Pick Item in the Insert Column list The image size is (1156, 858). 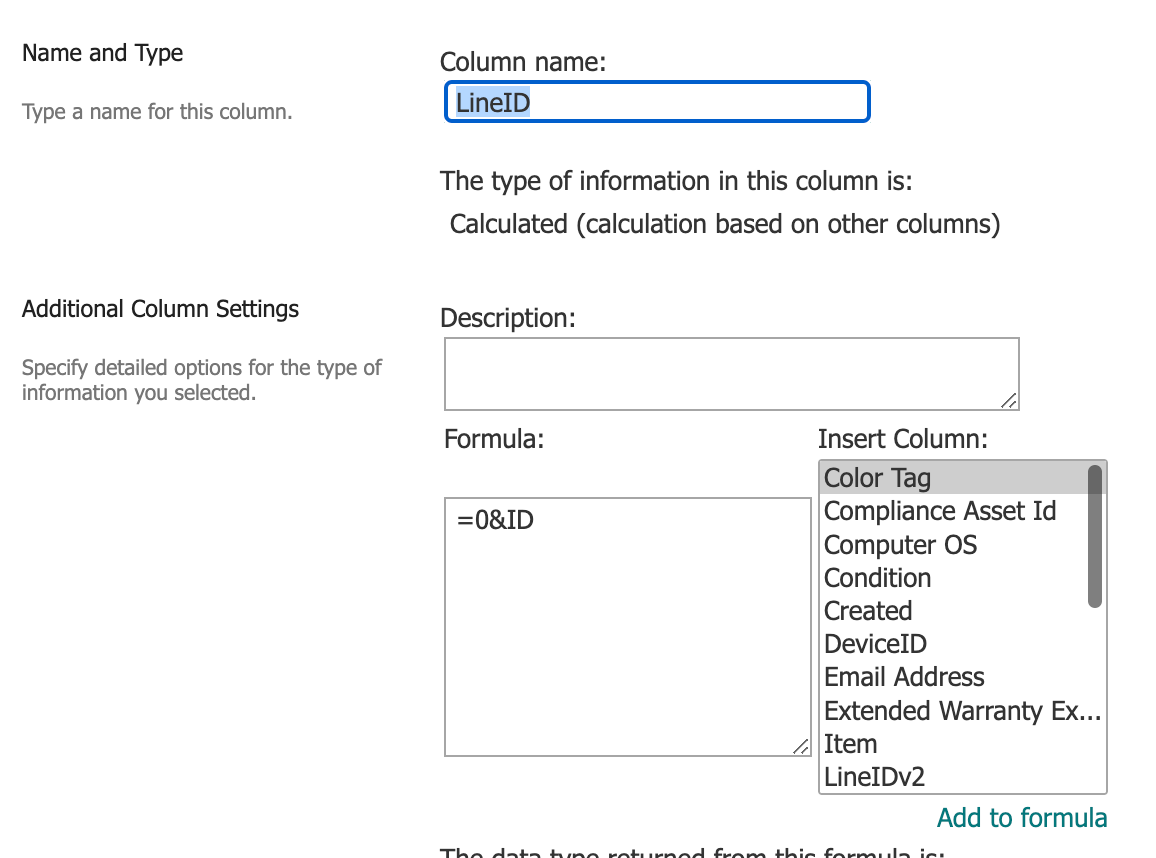[850, 744]
